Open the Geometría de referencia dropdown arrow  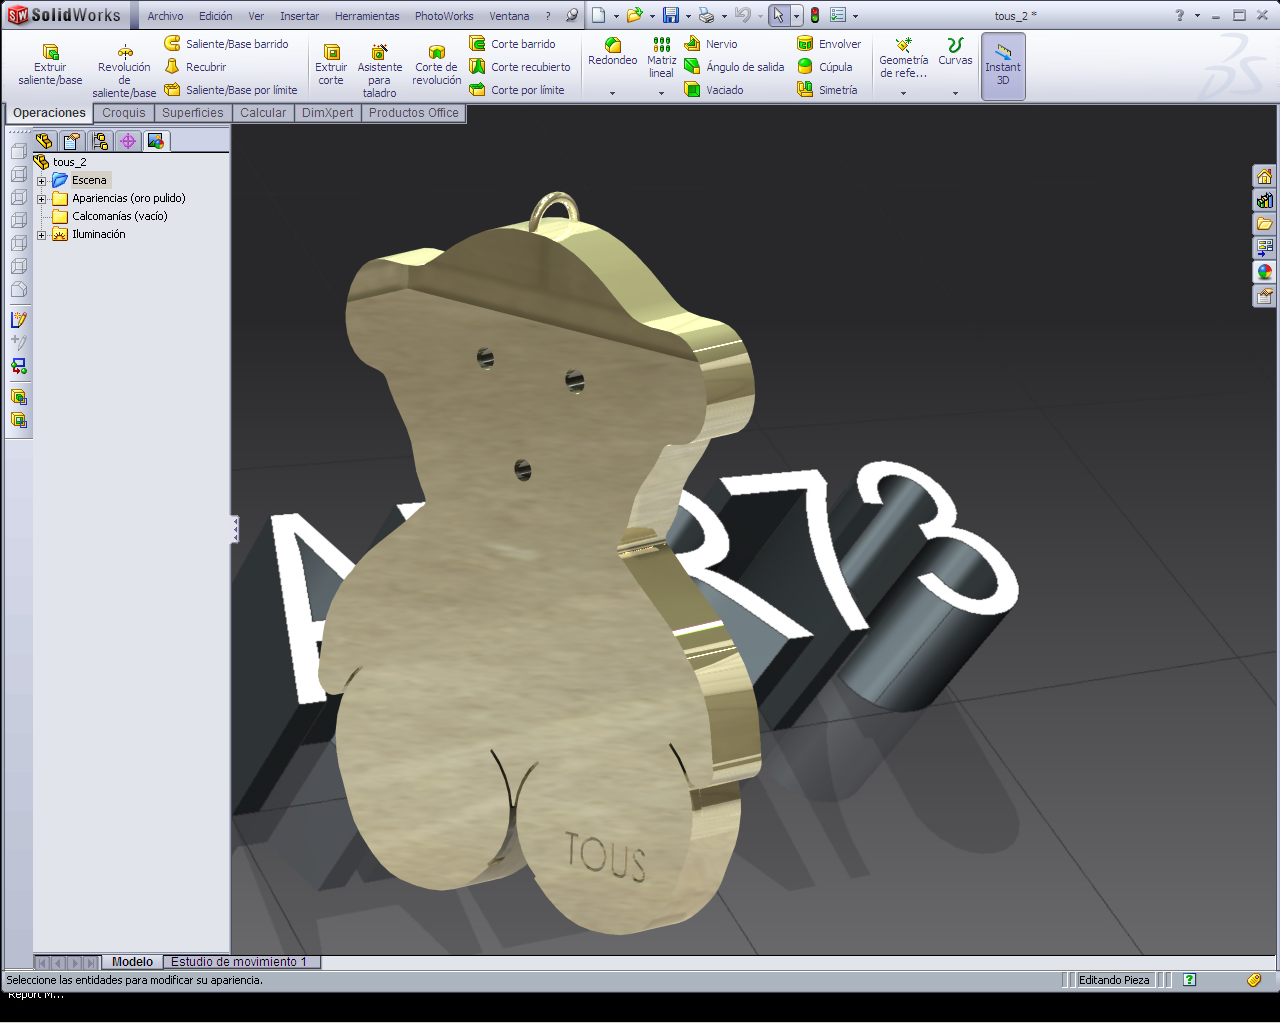(x=903, y=93)
